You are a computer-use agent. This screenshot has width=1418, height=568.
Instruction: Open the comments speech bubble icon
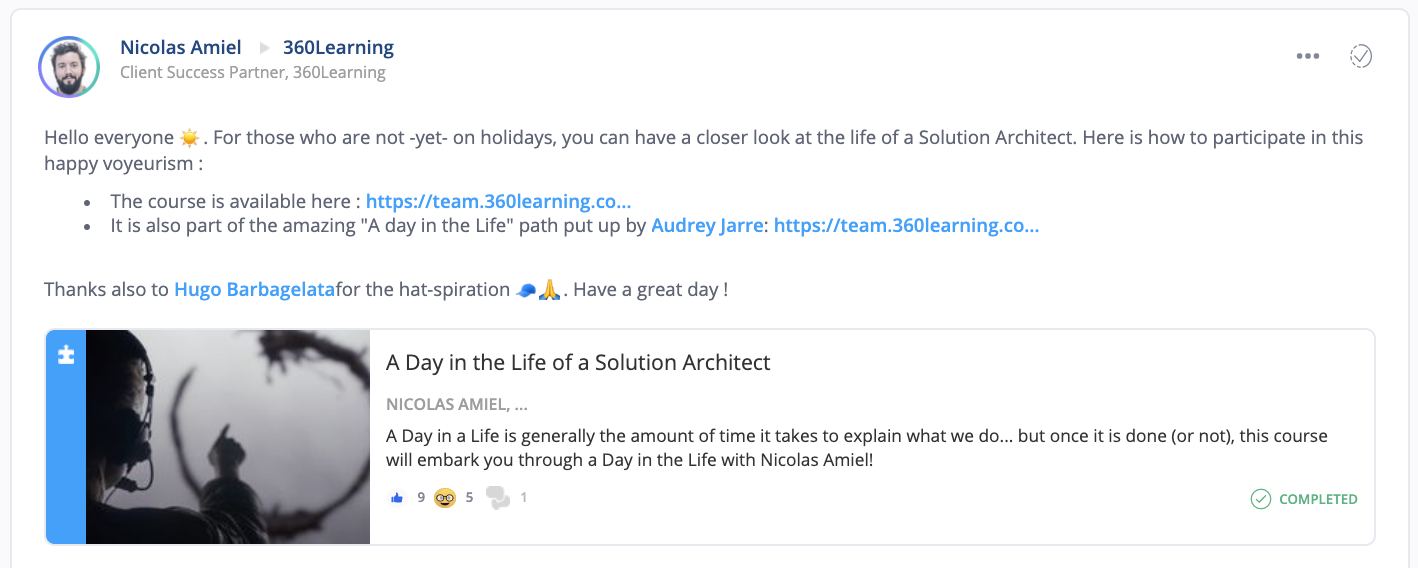(x=497, y=497)
